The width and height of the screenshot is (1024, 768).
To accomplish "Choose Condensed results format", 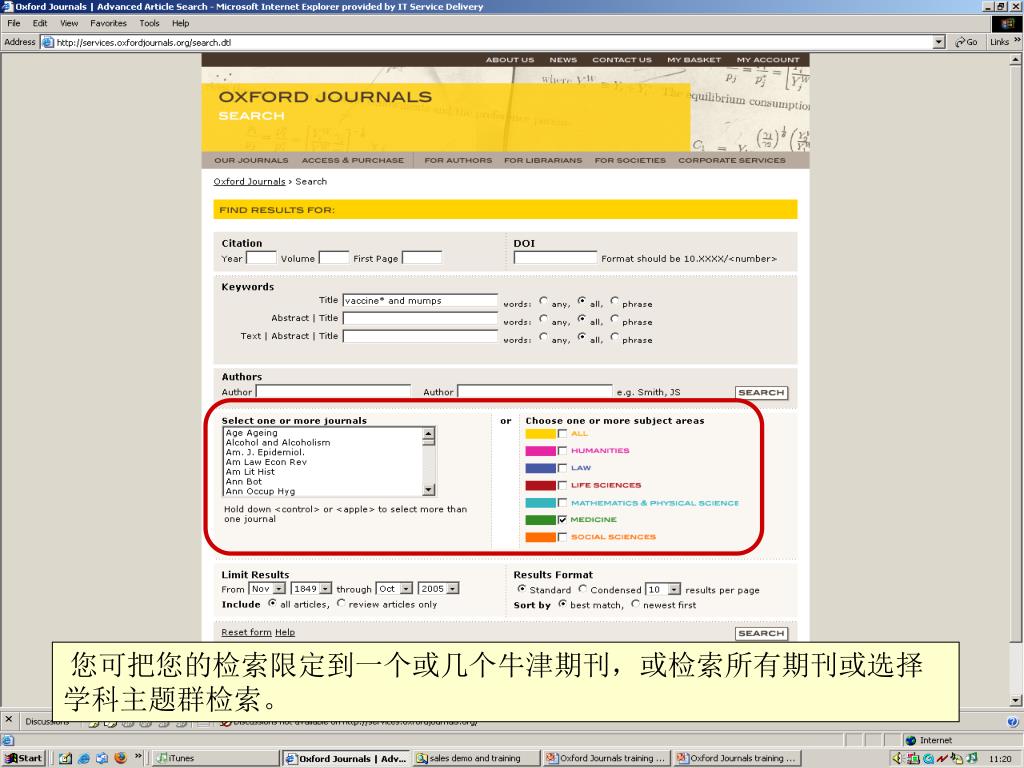I will click(x=583, y=589).
